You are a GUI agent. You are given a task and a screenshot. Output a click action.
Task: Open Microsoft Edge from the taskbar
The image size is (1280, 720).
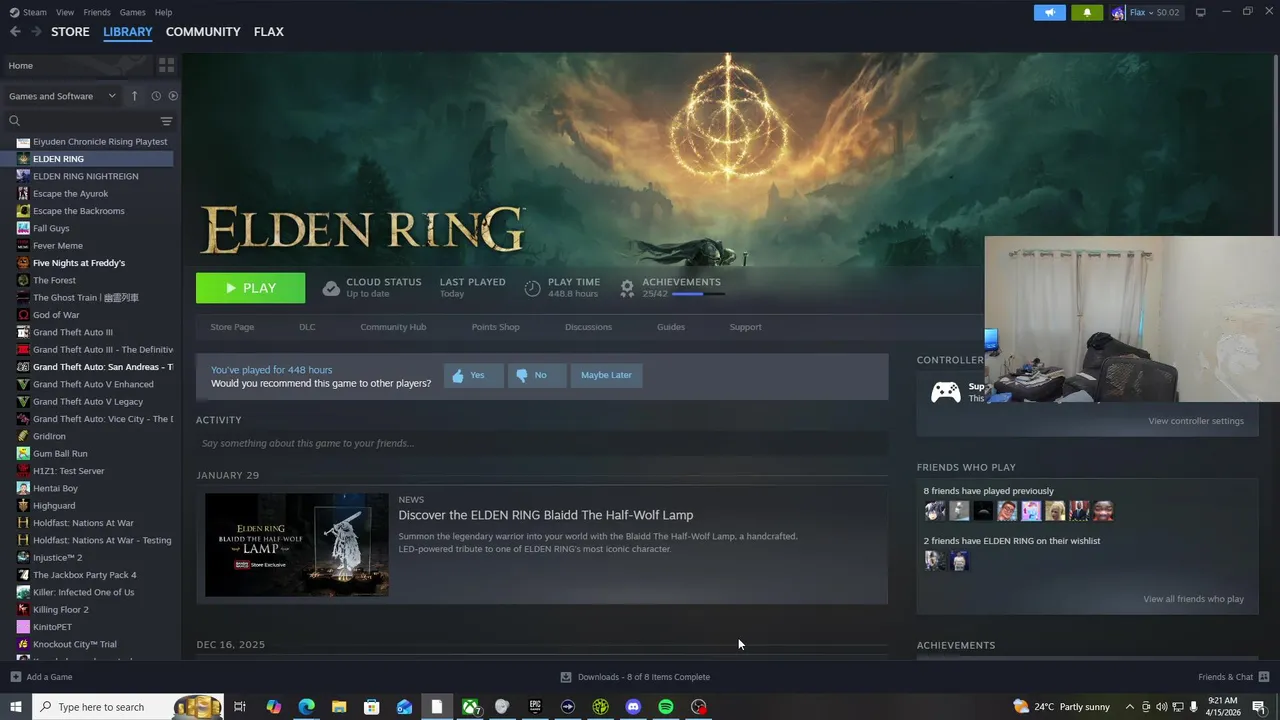(306, 707)
